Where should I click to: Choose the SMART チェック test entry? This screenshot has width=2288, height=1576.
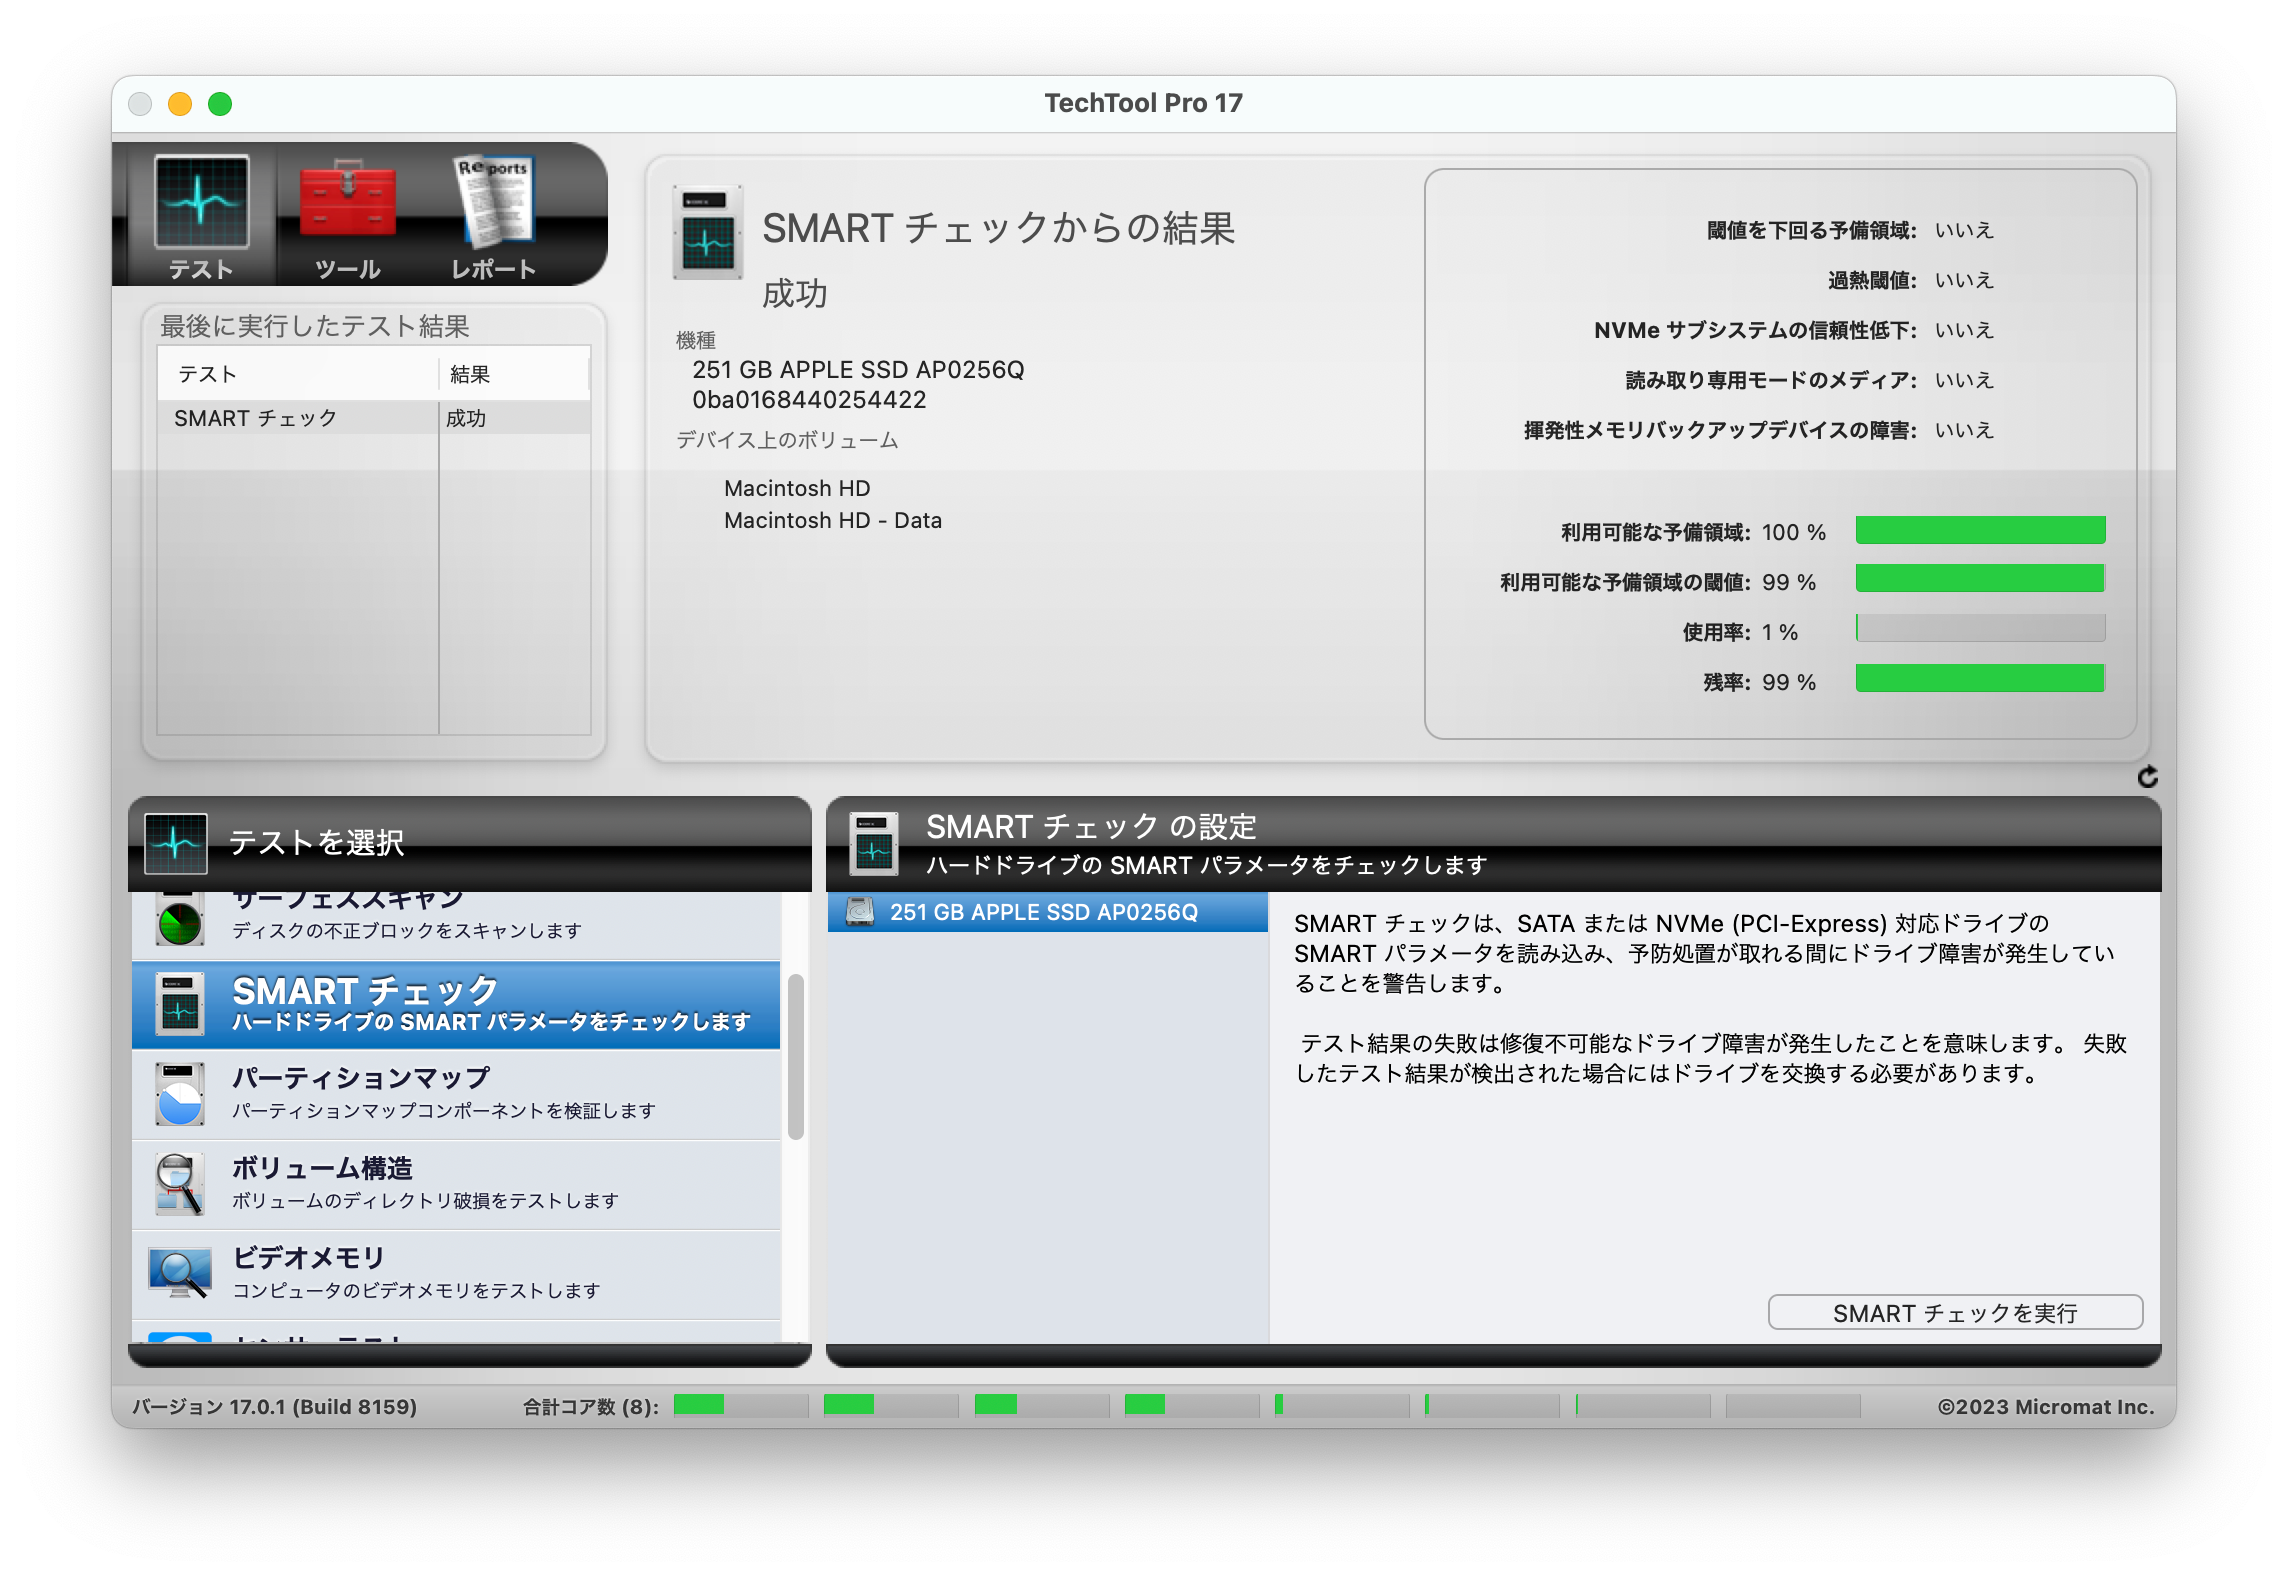pos(455,1004)
